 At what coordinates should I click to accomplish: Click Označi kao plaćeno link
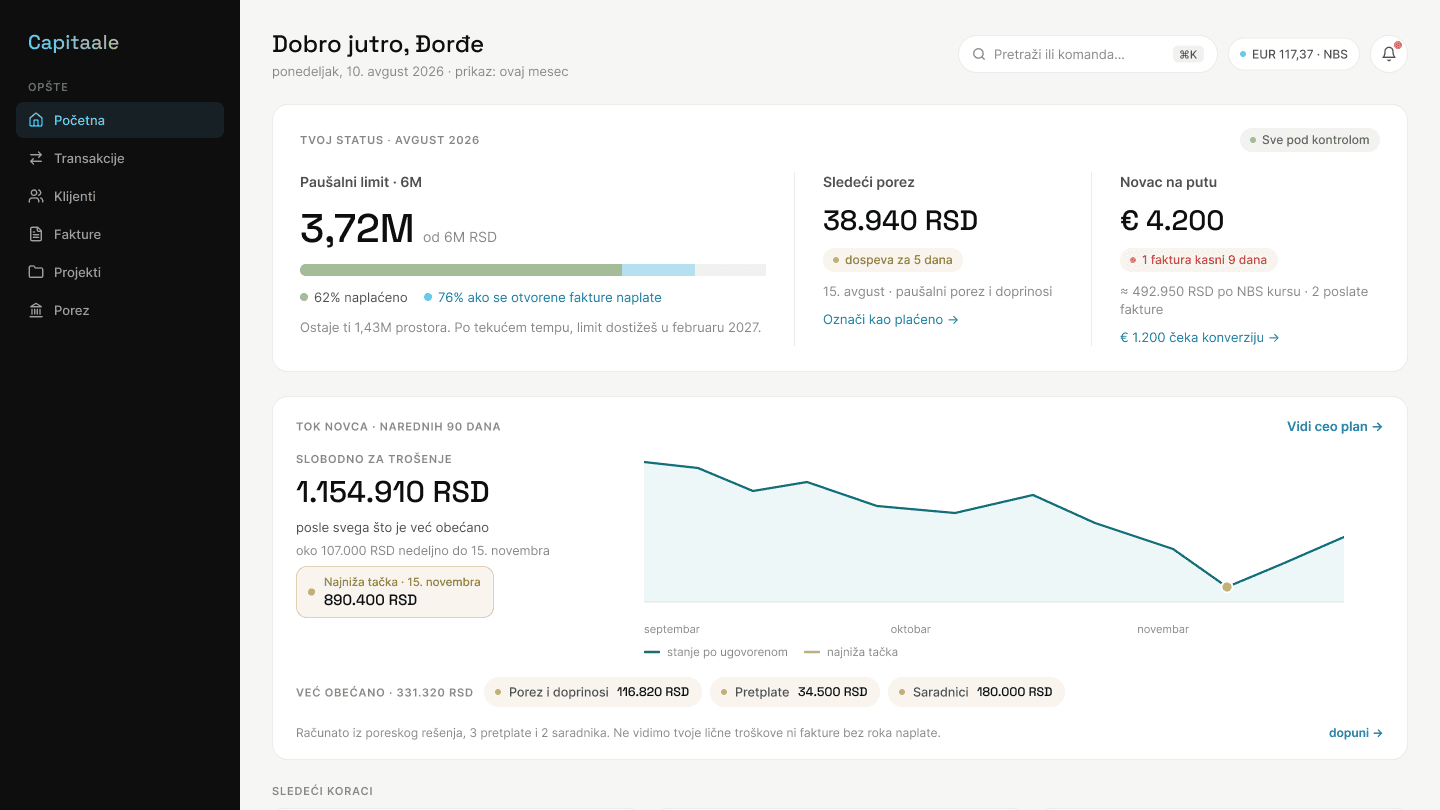coord(891,320)
